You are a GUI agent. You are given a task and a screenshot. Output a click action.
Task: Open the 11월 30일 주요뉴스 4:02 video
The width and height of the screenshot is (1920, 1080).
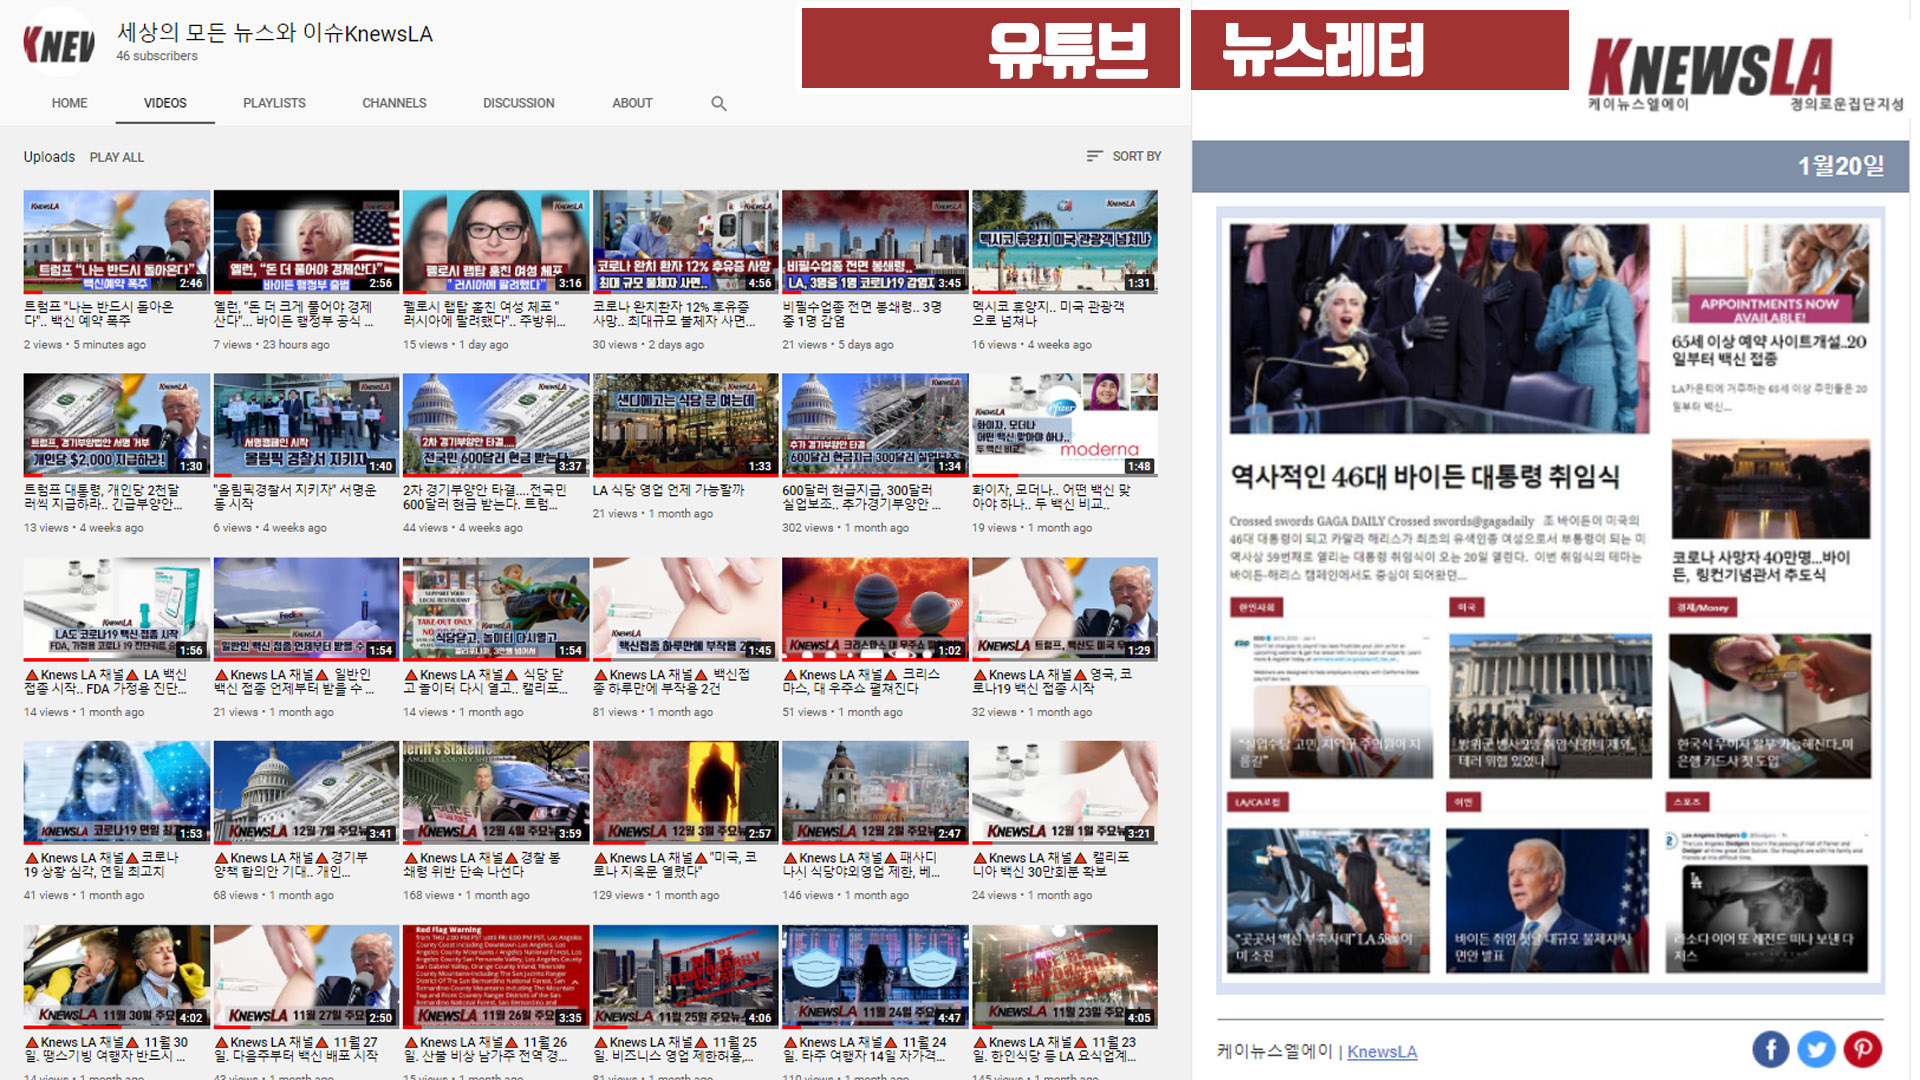point(116,975)
